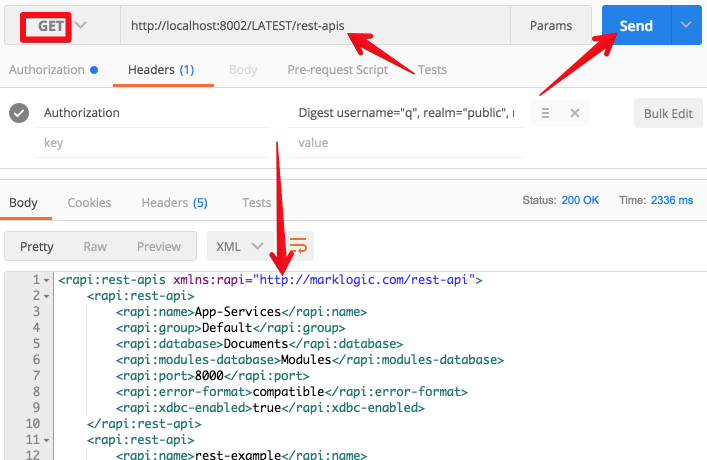Open the response Cookies tab
This screenshot has width=707, height=460.
click(x=89, y=203)
